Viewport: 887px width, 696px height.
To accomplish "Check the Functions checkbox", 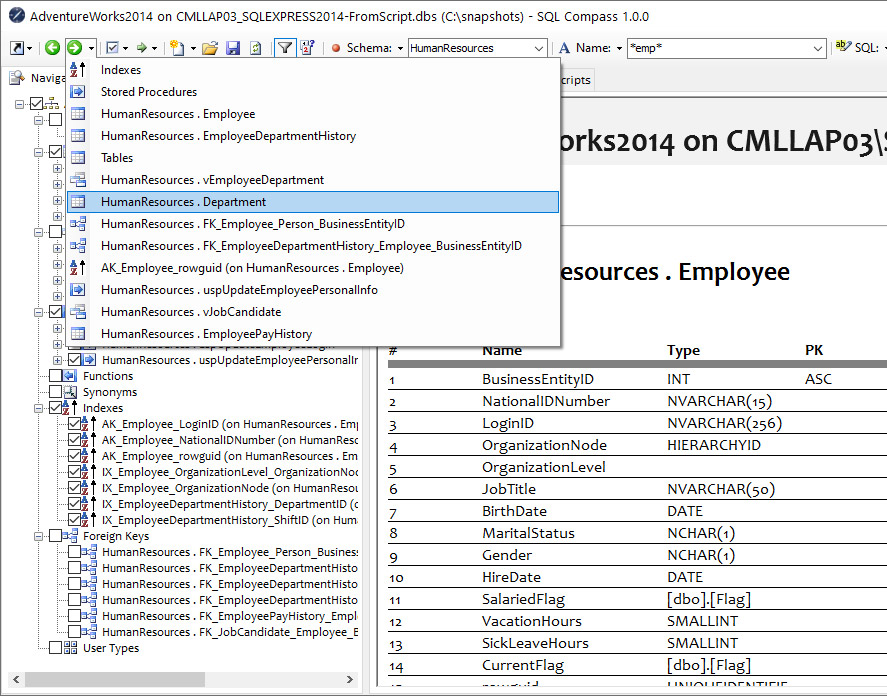I will tap(56, 376).
